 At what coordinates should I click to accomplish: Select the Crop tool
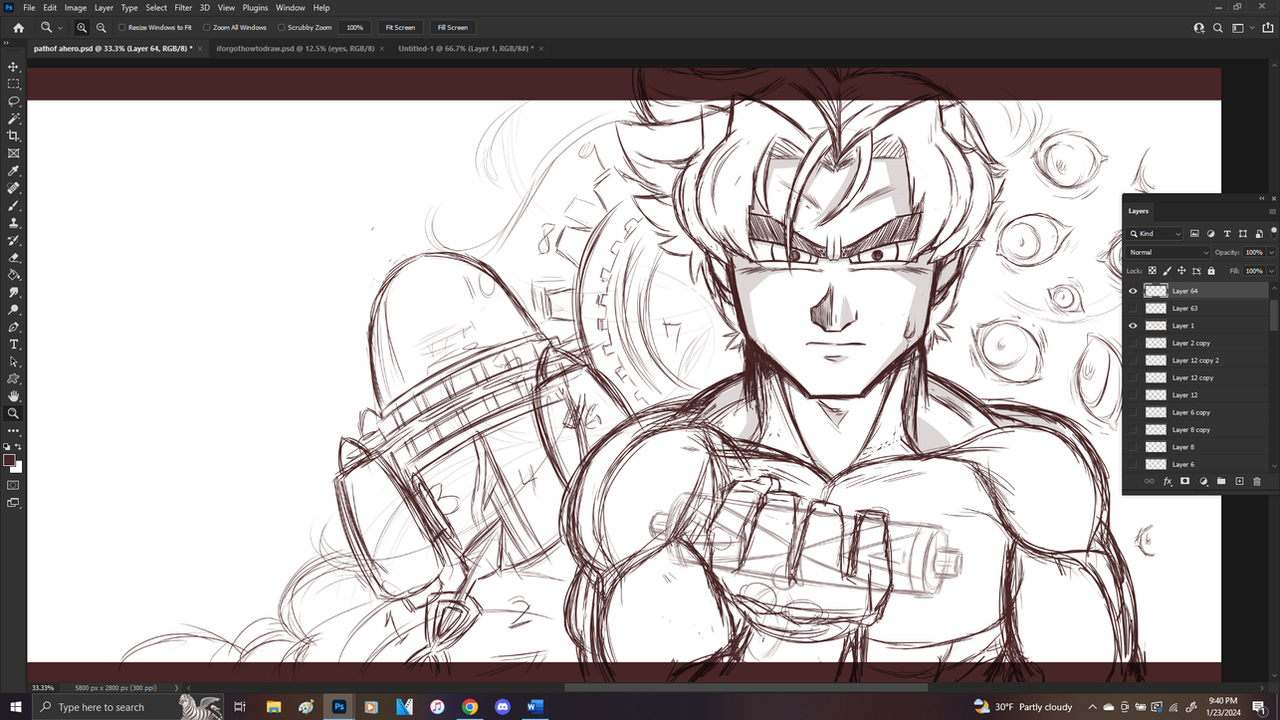(x=13, y=136)
